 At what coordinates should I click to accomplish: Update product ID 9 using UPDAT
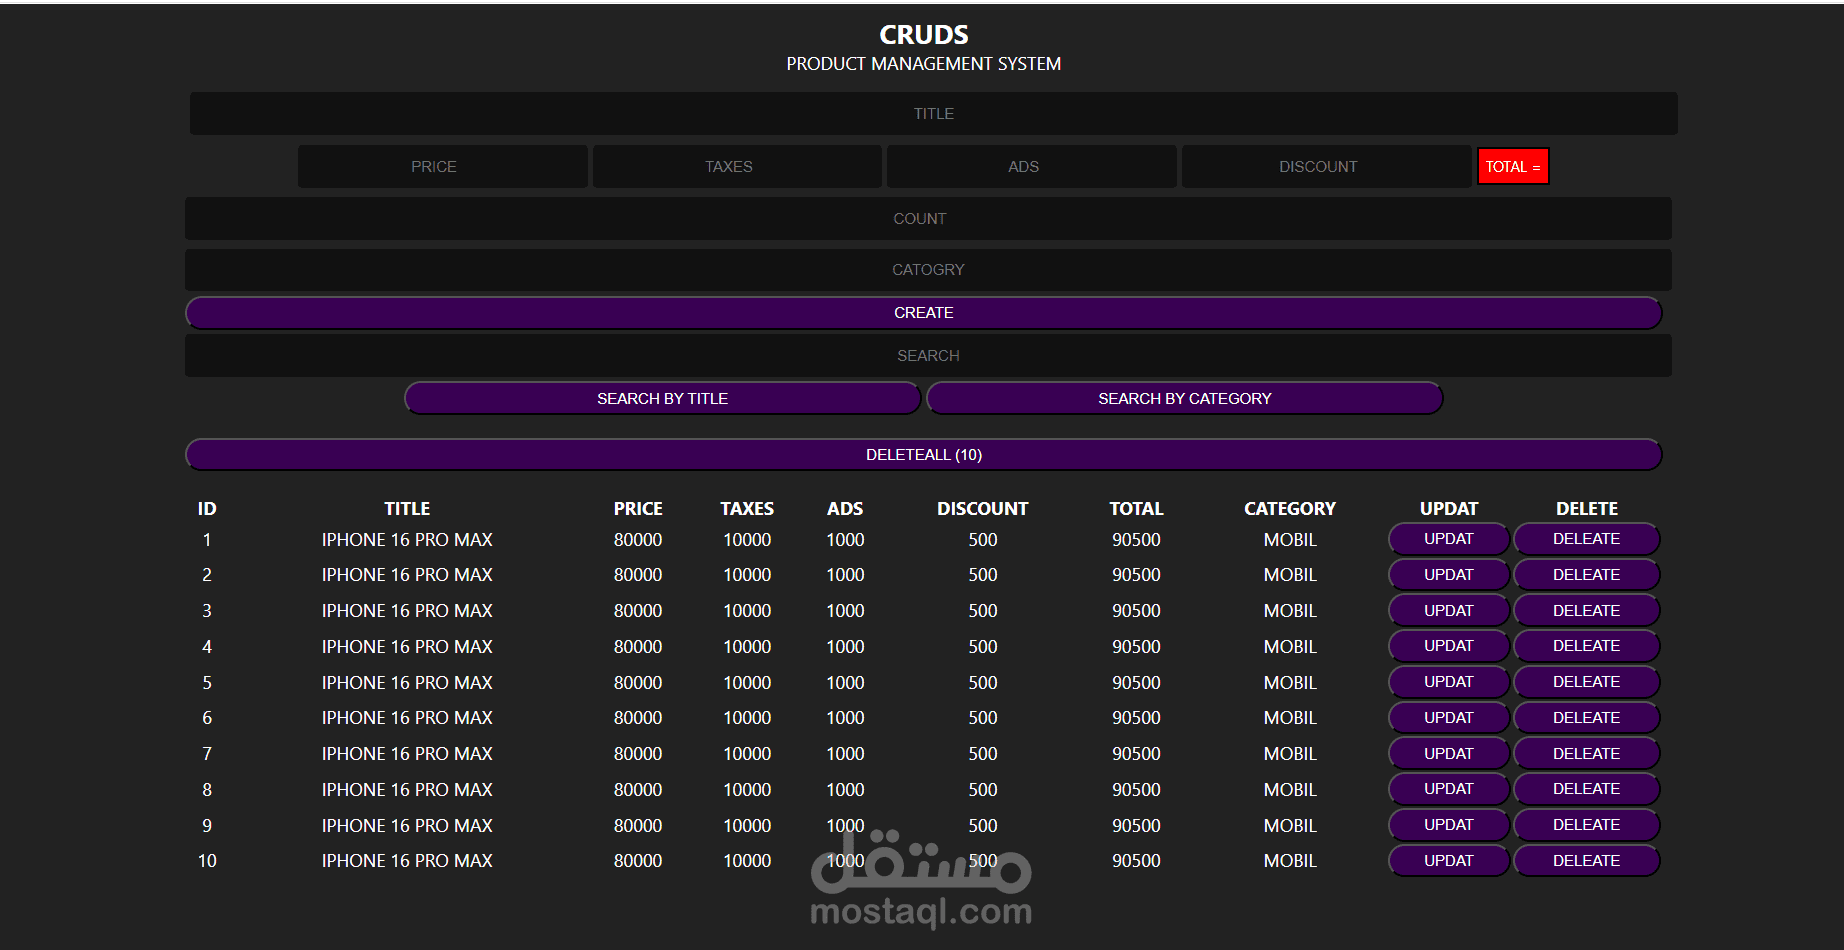pyautogui.click(x=1449, y=825)
